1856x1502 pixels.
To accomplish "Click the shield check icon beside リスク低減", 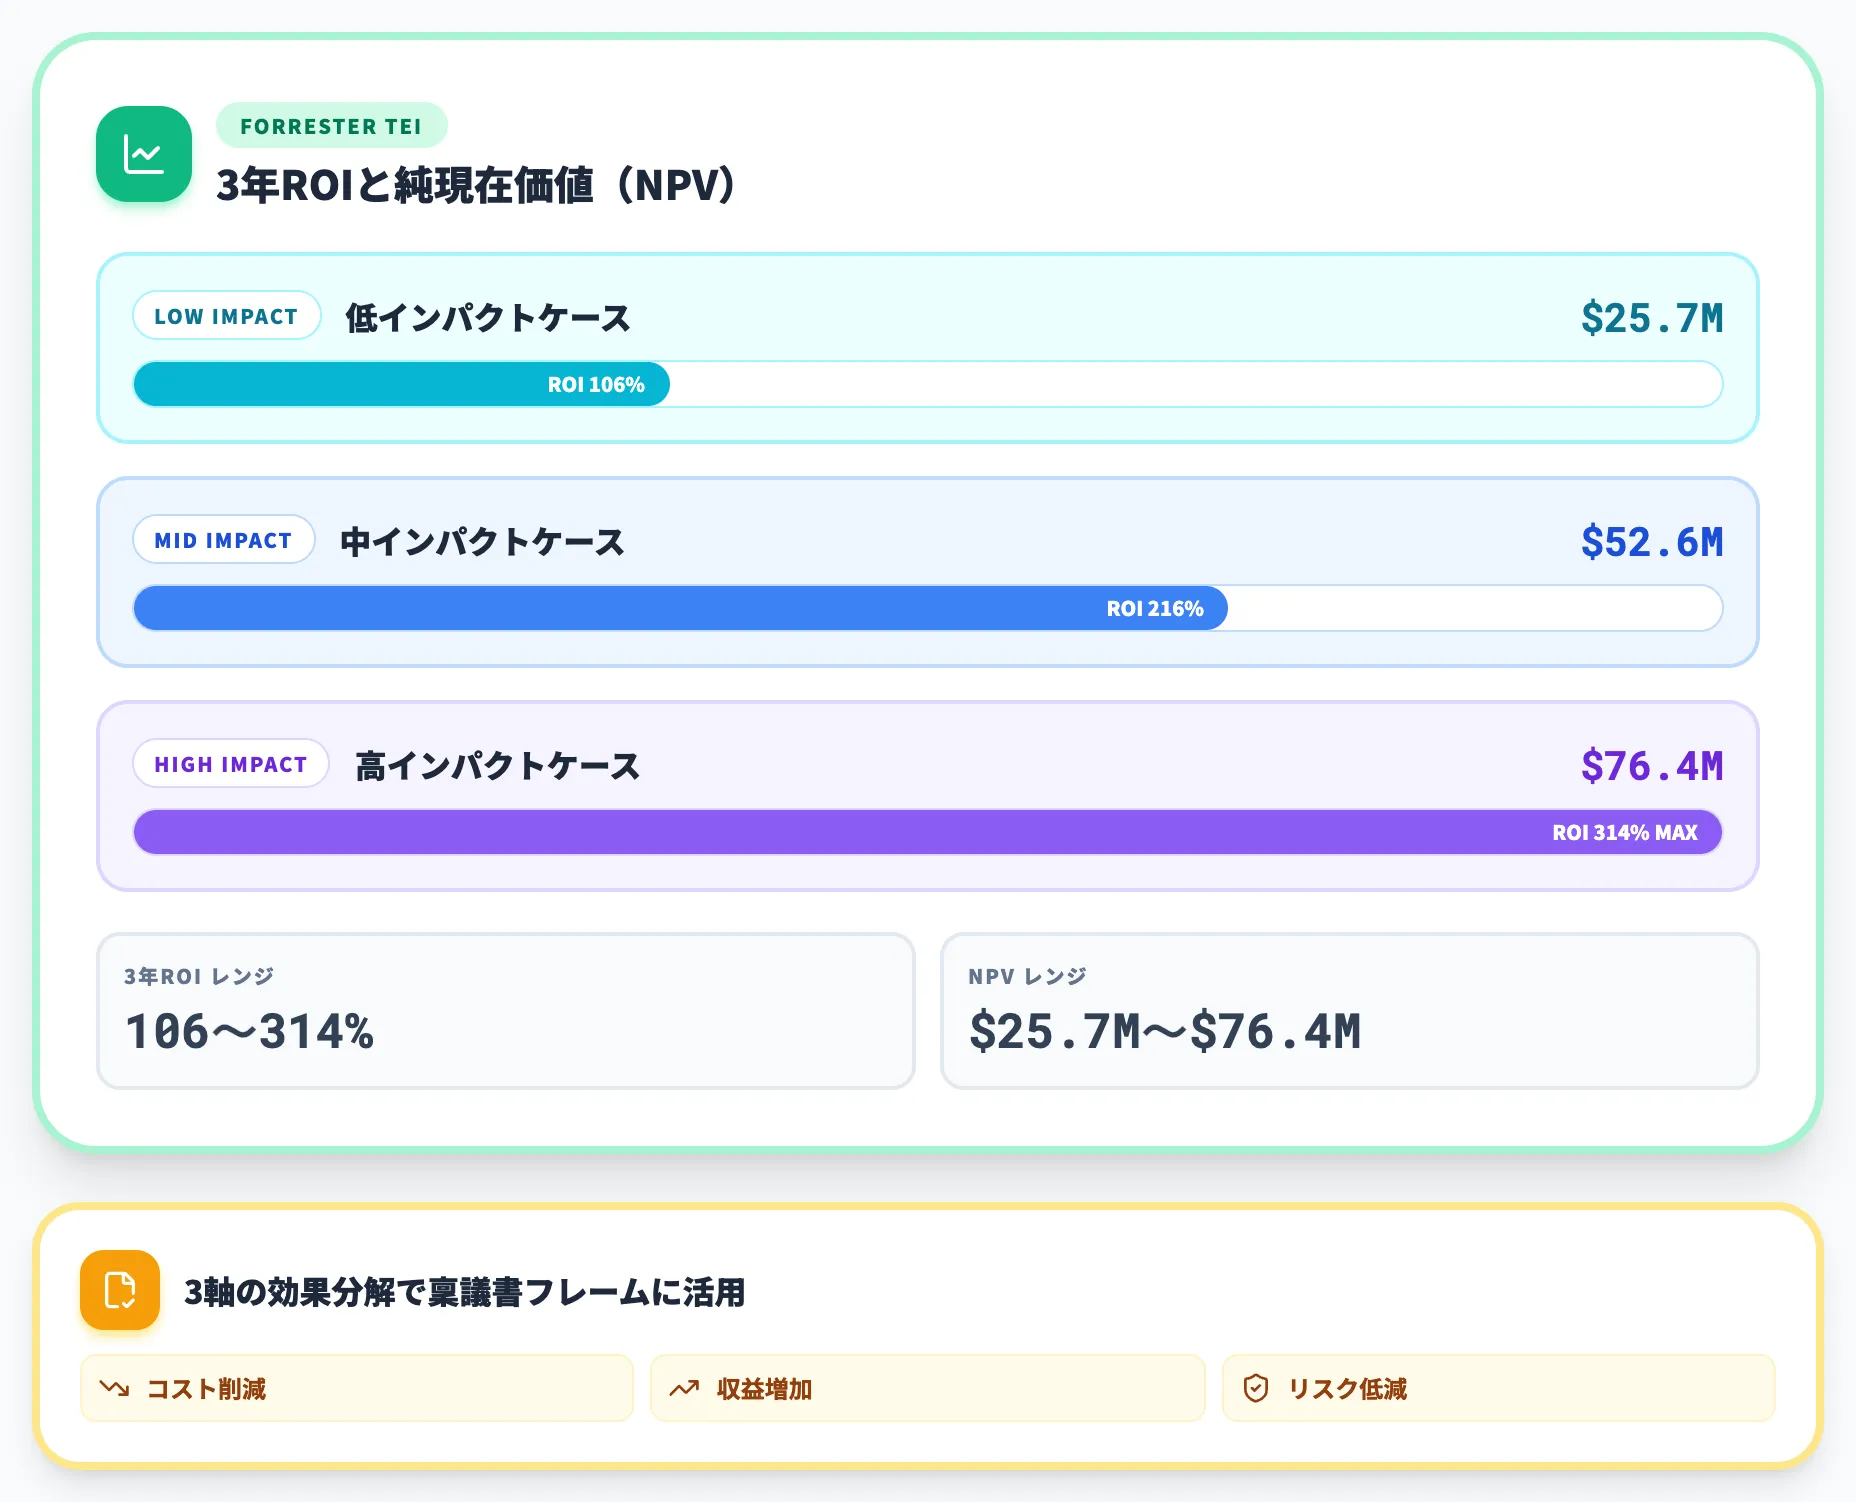I will (1256, 1388).
